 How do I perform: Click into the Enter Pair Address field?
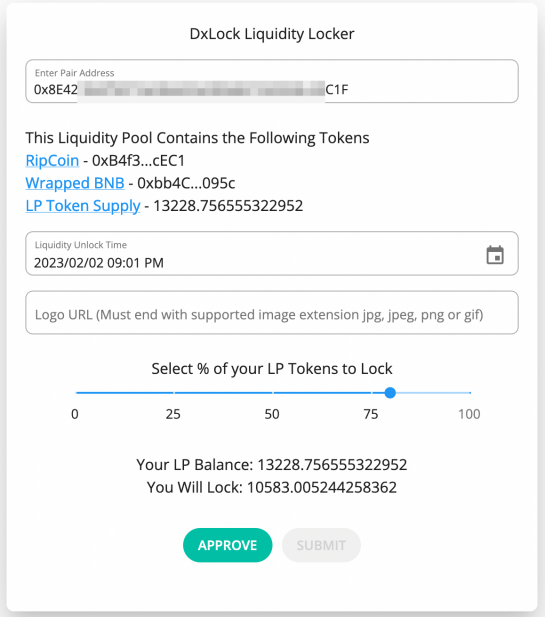pos(272,81)
